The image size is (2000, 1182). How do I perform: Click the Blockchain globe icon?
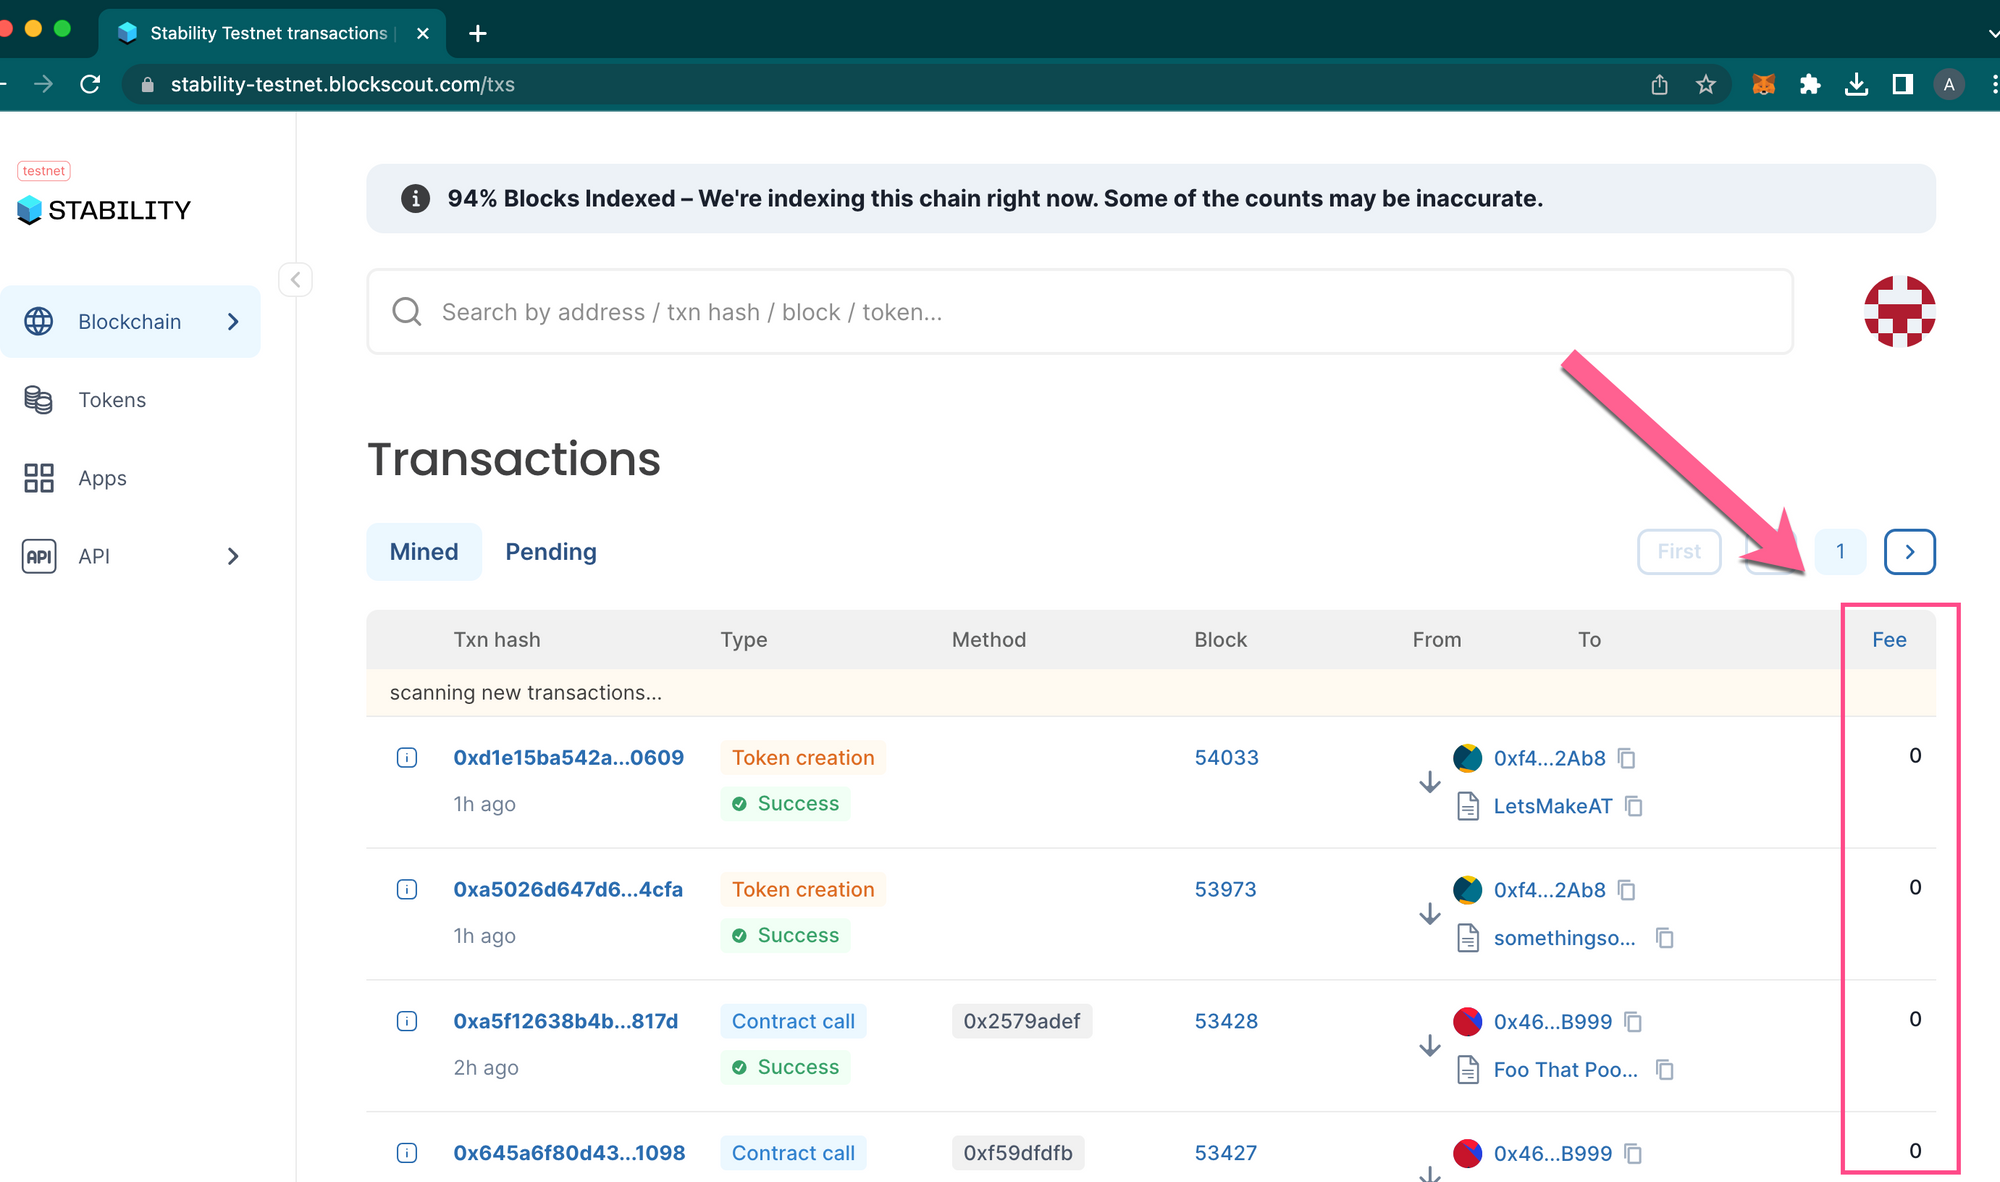point(39,321)
